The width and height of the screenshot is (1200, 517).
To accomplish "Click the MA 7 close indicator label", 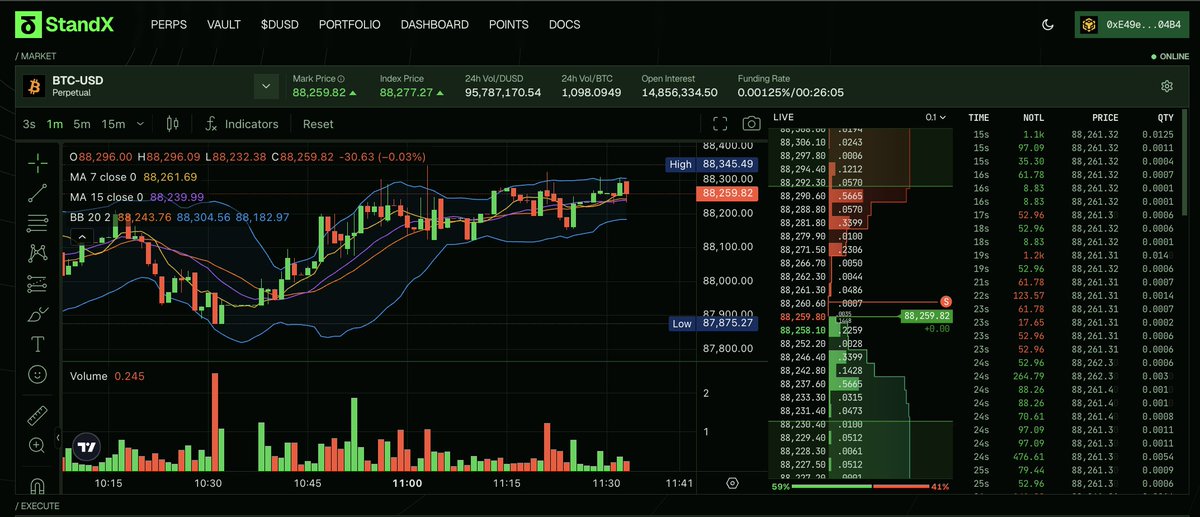I will click(105, 177).
